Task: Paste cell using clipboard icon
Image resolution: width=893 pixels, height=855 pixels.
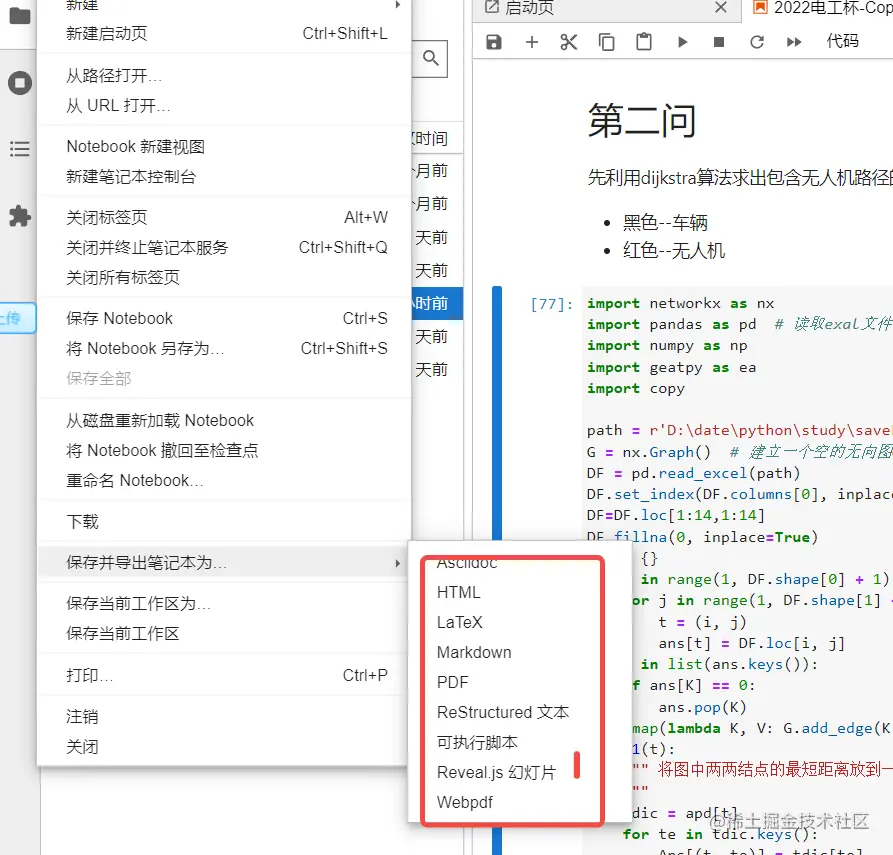Action: click(643, 42)
